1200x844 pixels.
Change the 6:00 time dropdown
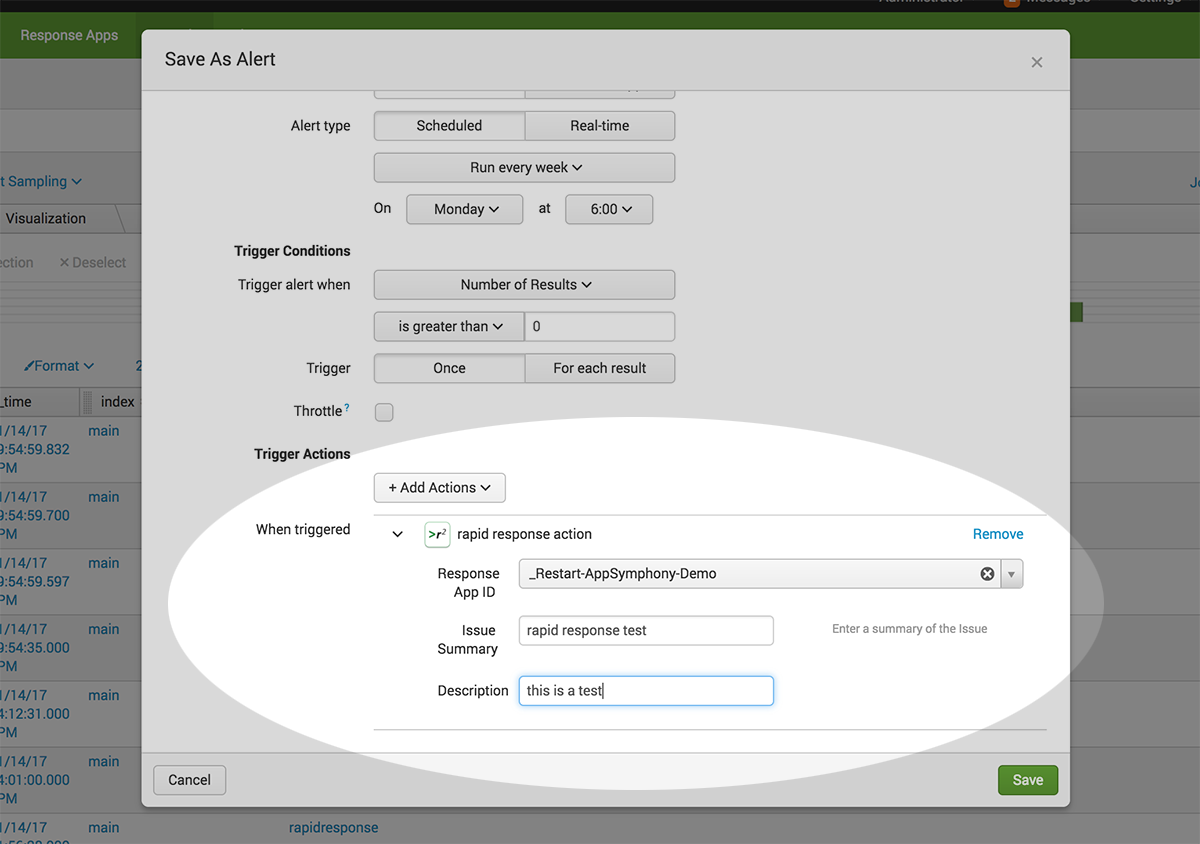pyautogui.click(x=609, y=209)
